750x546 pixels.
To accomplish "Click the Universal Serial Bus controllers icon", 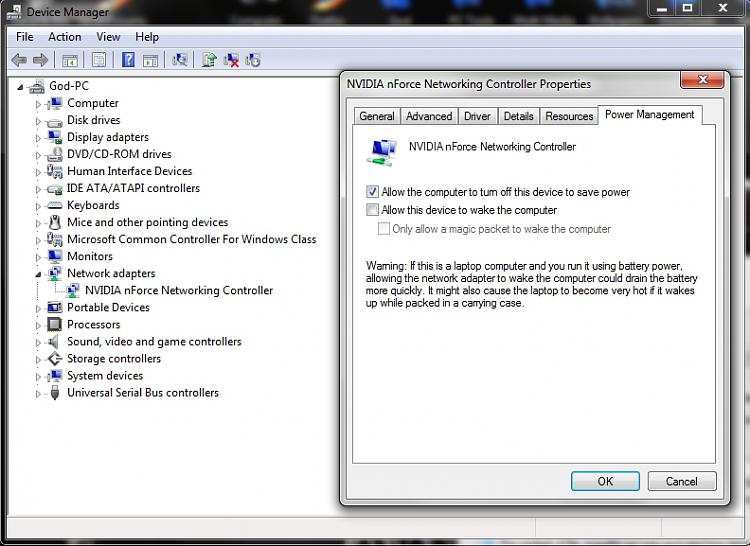I will 55,393.
